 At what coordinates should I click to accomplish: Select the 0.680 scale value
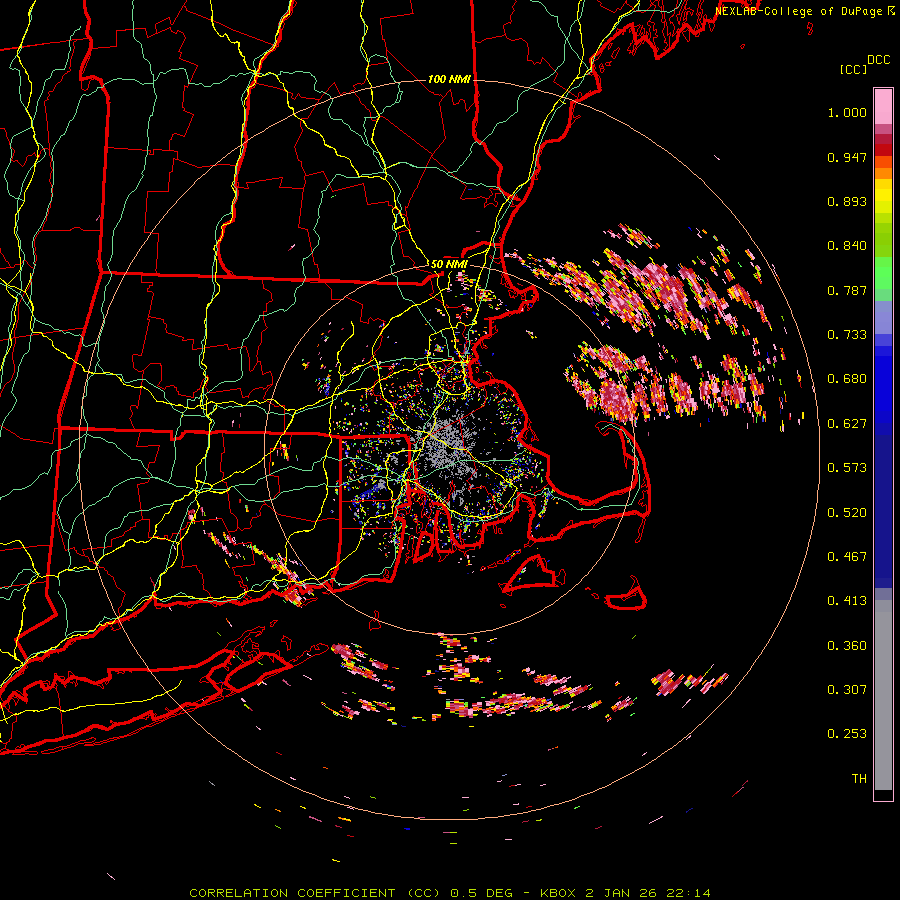[847, 379]
